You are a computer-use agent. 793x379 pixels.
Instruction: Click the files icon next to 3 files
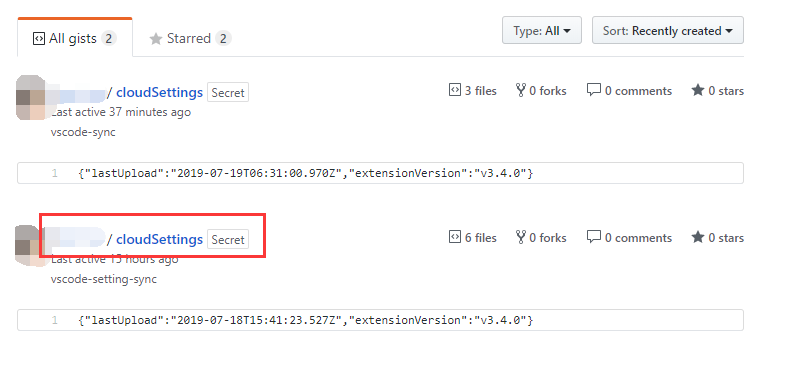click(x=455, y=90)
